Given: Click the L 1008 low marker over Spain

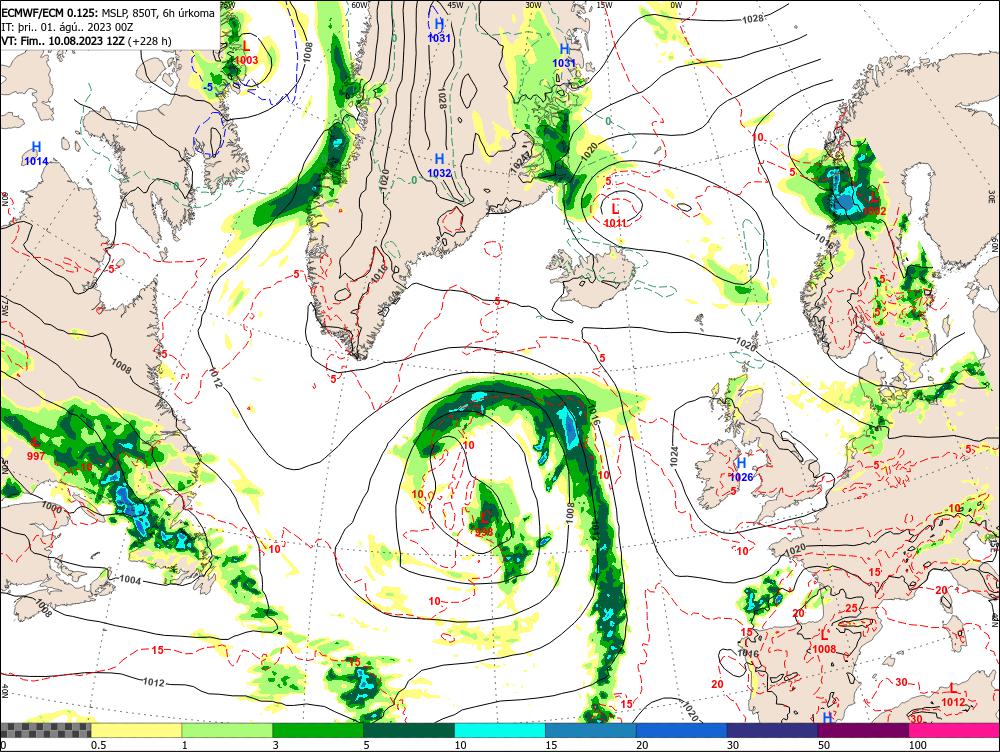Looking at the screenshot, I should pyautogui.click(x=824, y=642).
